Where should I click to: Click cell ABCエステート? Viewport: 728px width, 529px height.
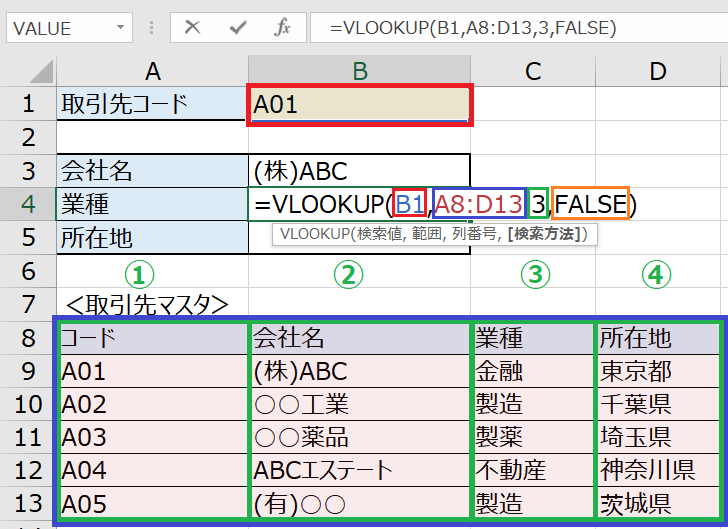(x=360, y=470)
